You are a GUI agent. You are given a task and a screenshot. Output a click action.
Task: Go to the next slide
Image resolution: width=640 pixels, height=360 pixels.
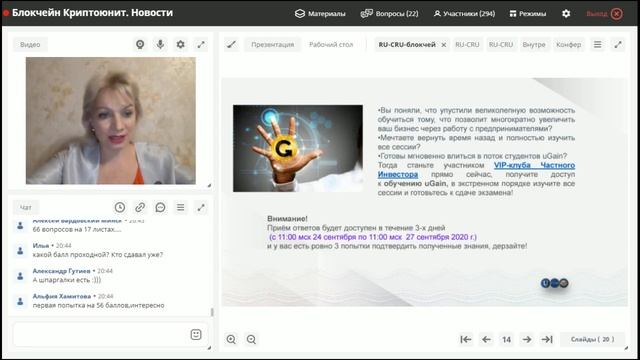527,339
